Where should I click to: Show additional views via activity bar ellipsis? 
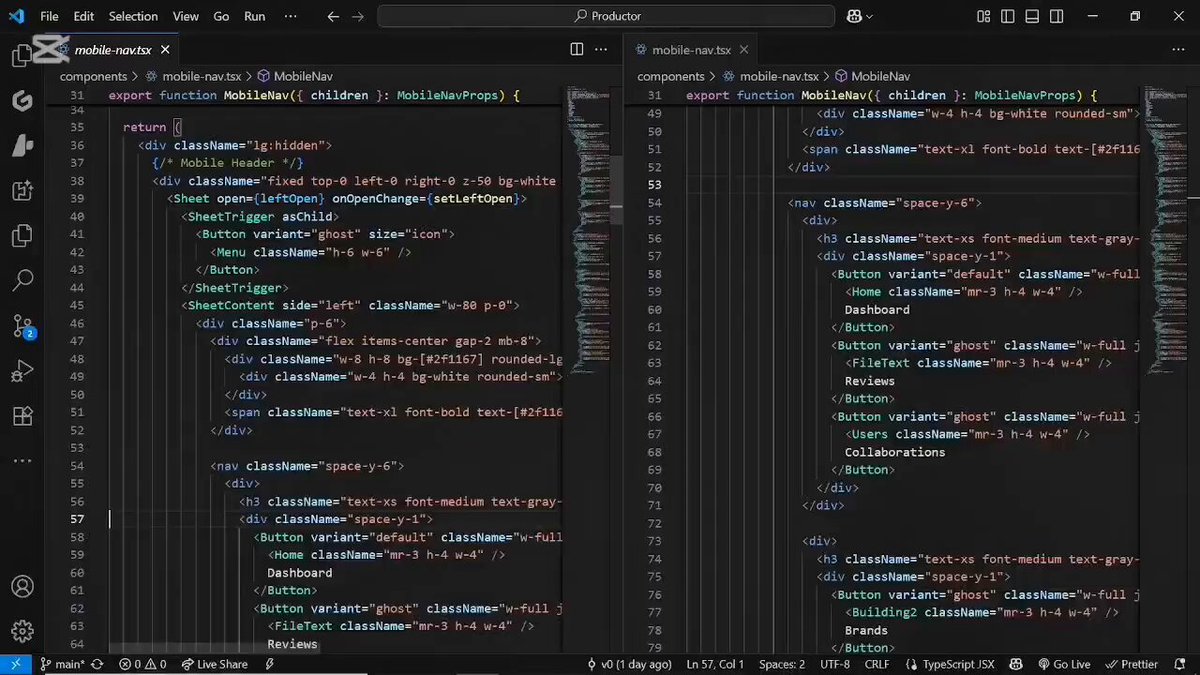(22, 461)
